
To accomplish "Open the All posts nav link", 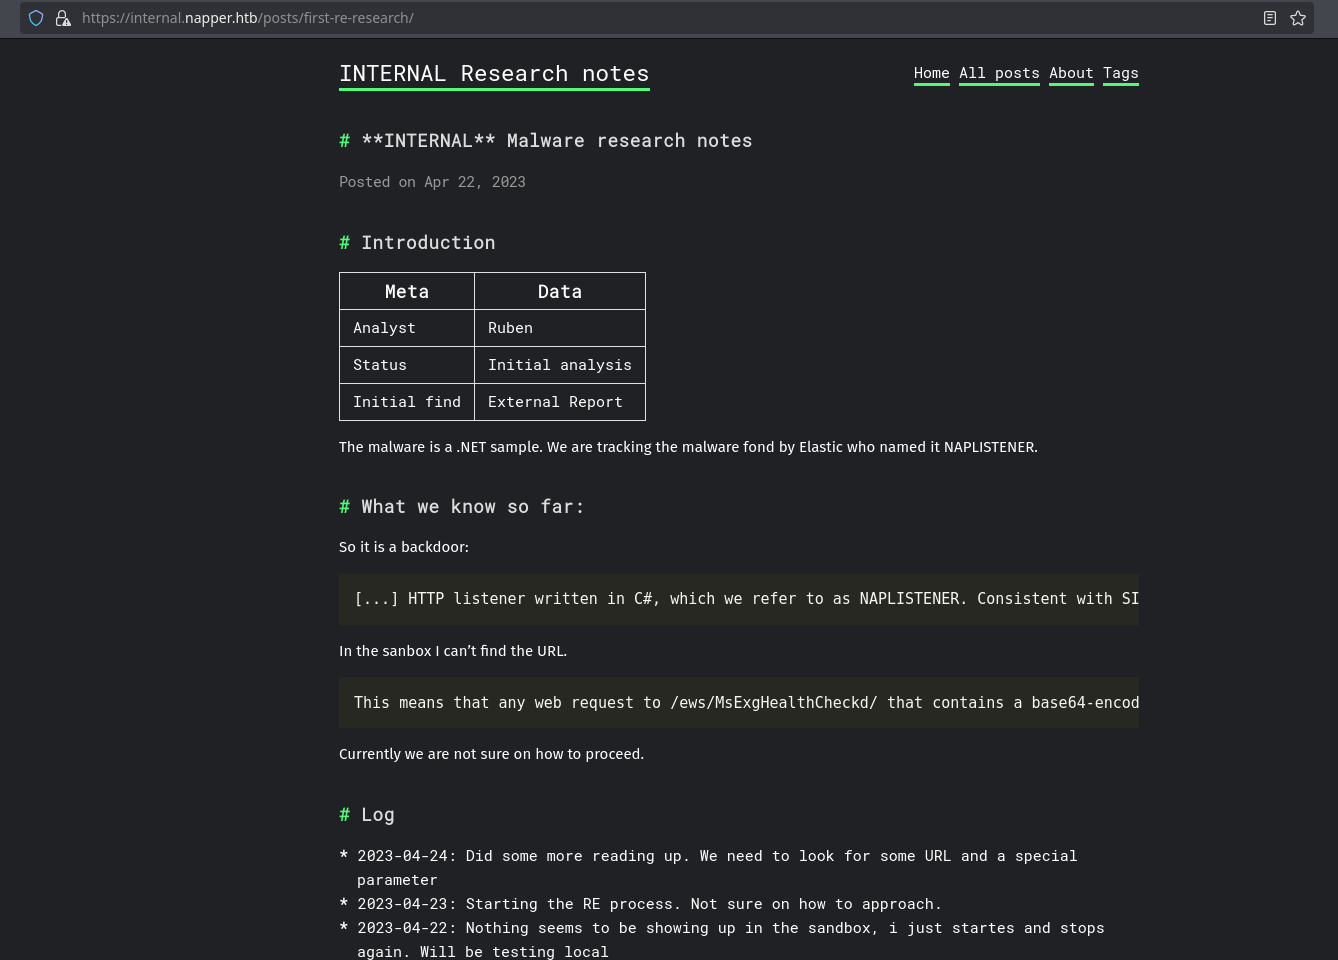I will click(999, 73).
